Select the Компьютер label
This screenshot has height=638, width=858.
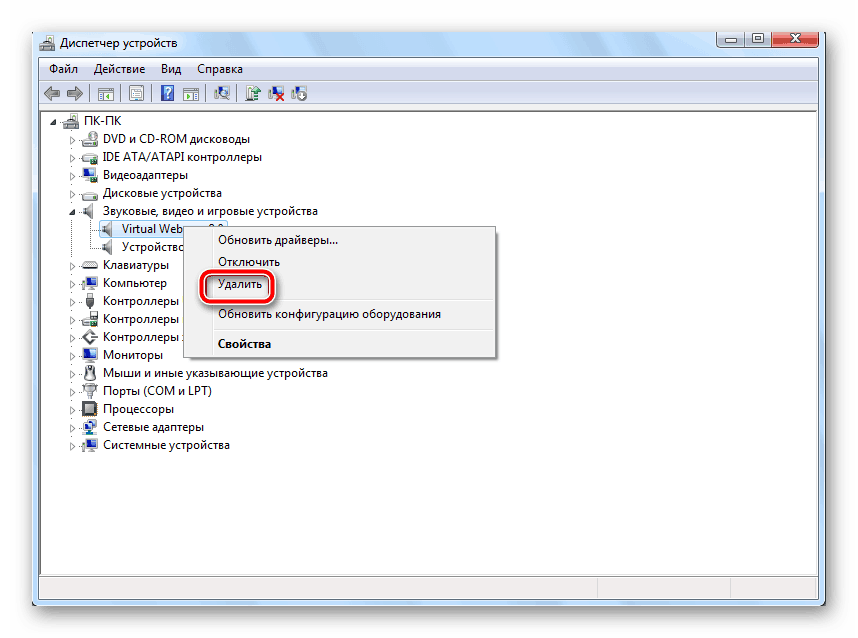[135, 283]
